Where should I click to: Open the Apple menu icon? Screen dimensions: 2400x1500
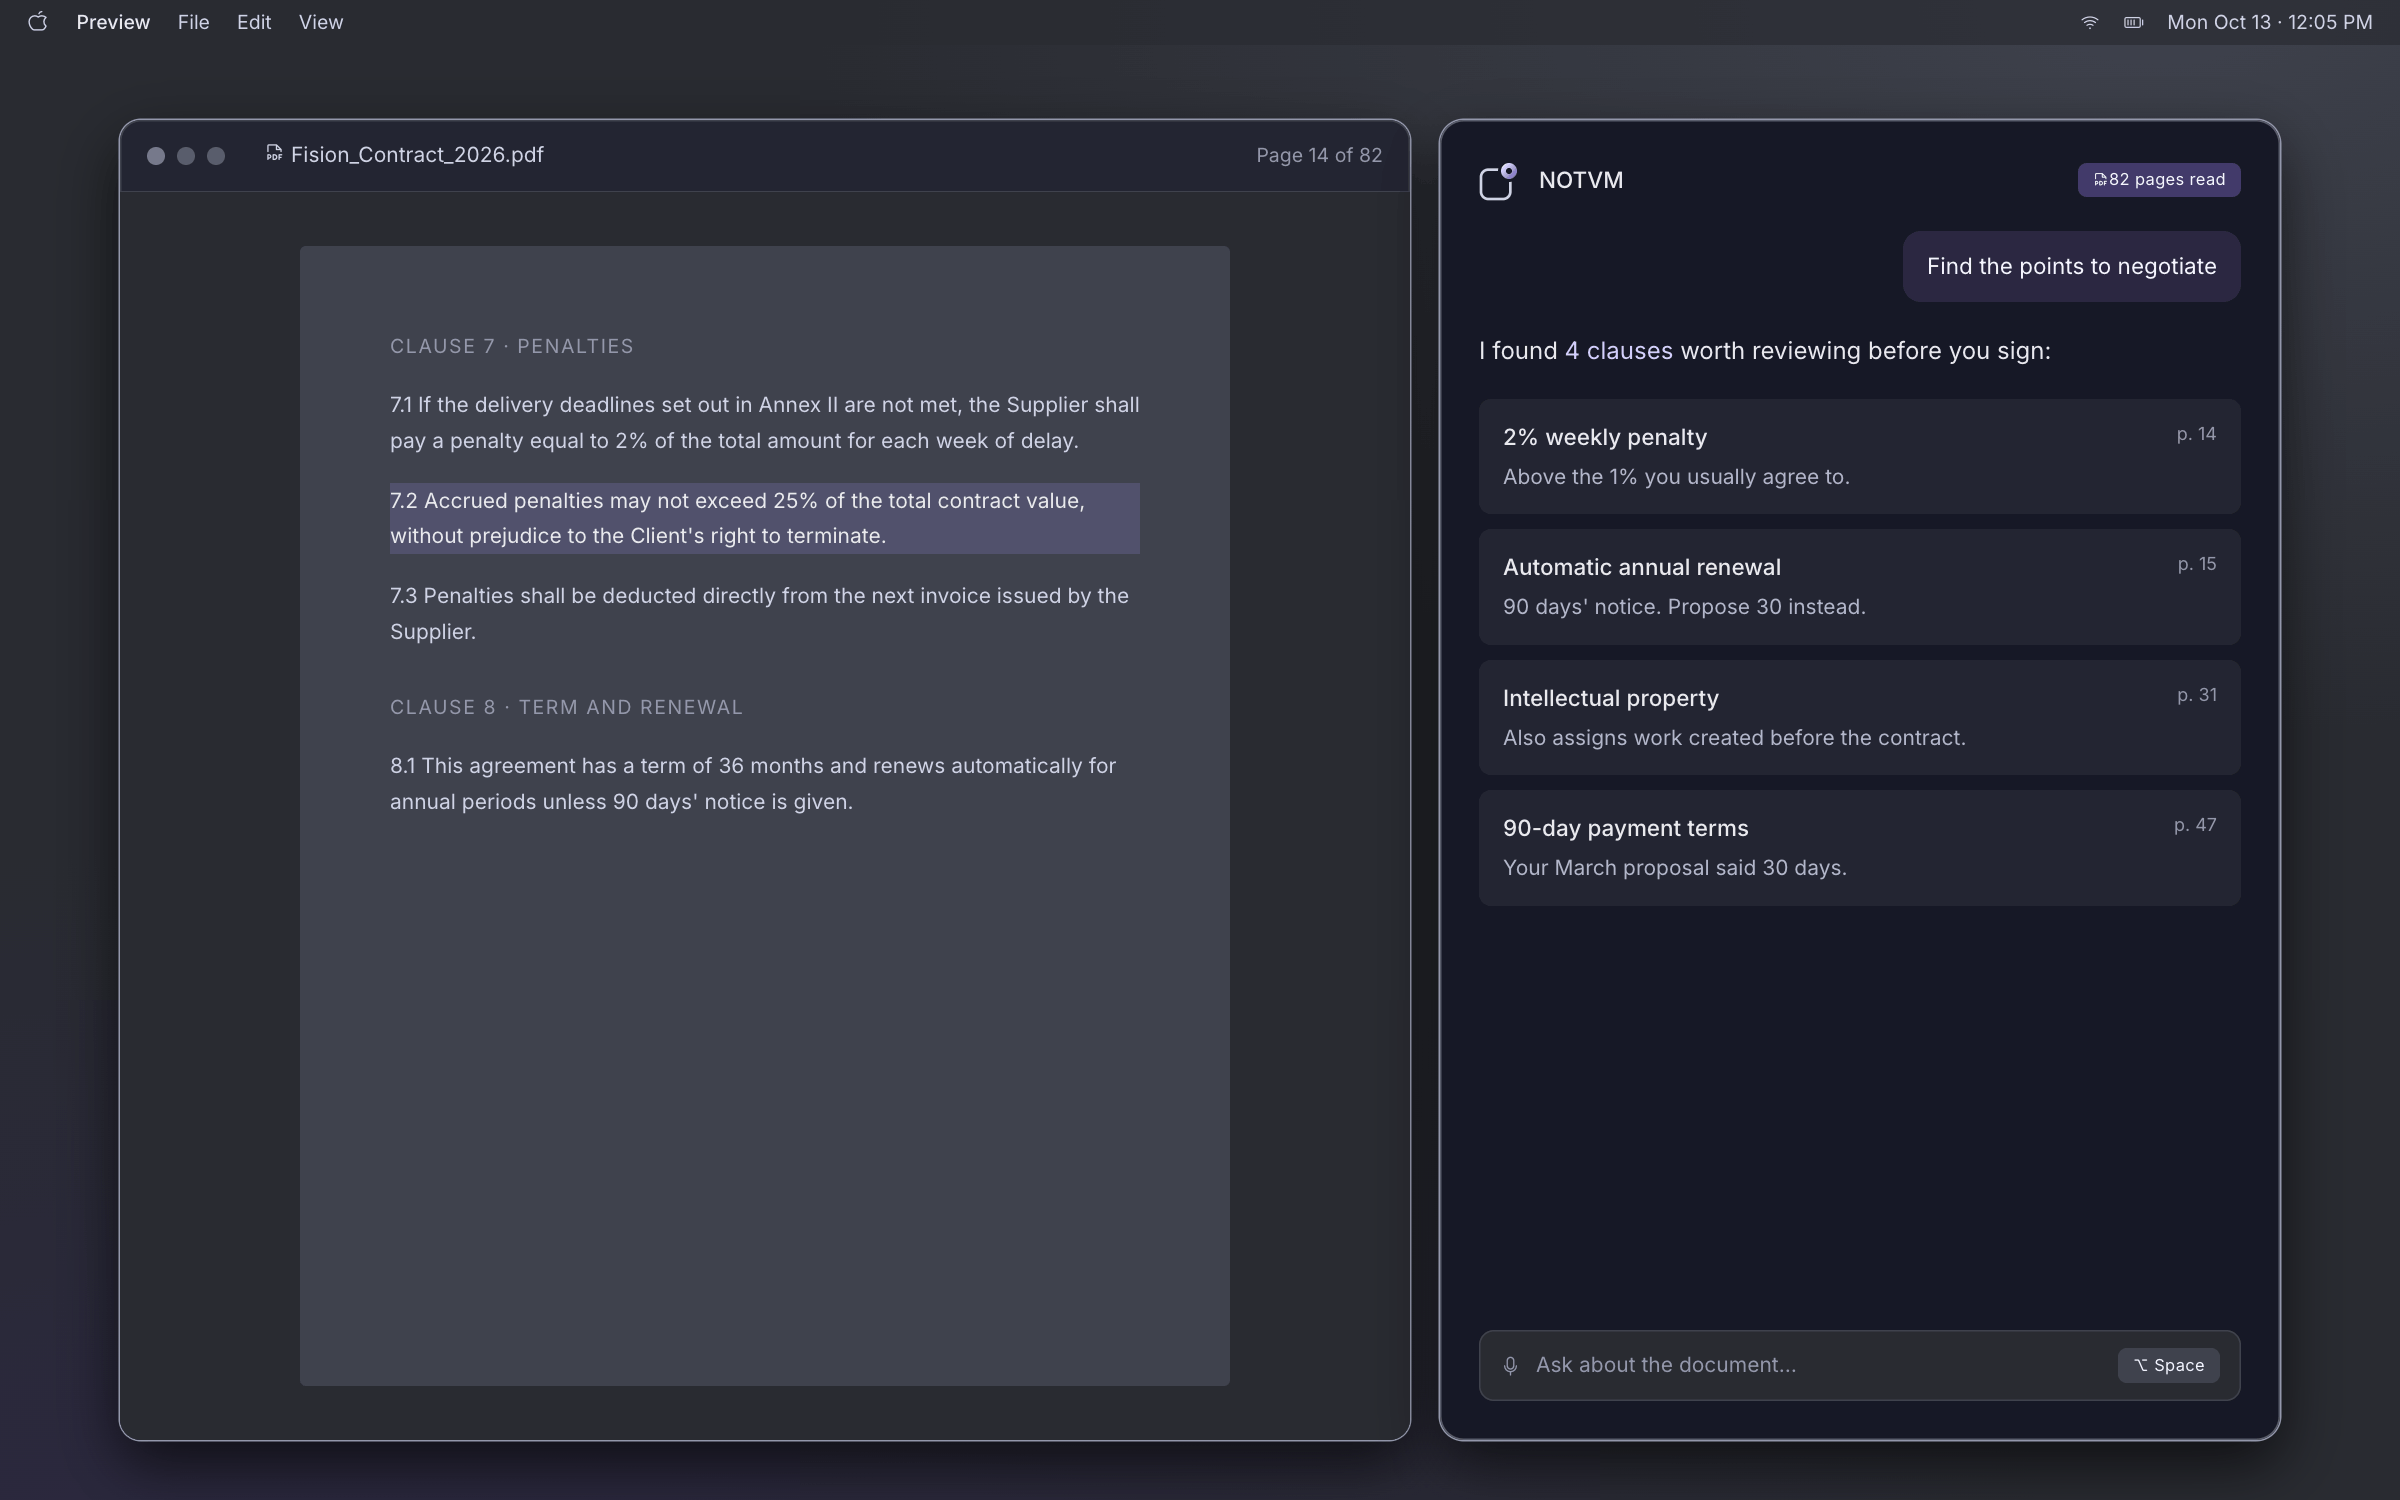click(x=37, y=22)
